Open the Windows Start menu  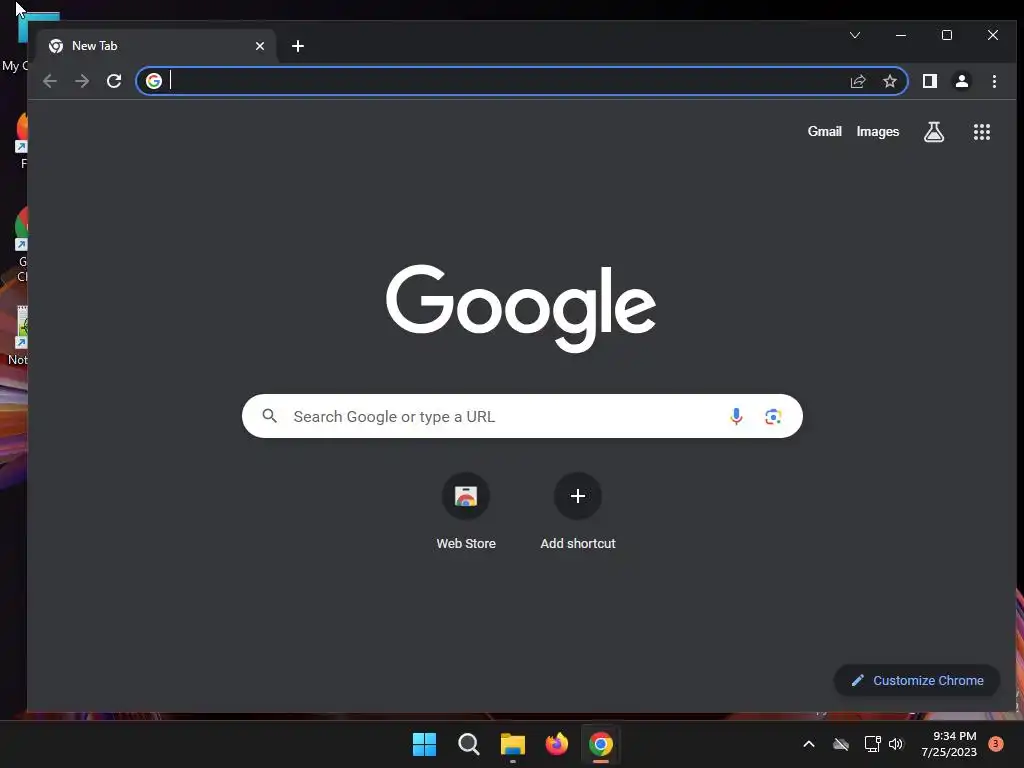click(424, 744)
